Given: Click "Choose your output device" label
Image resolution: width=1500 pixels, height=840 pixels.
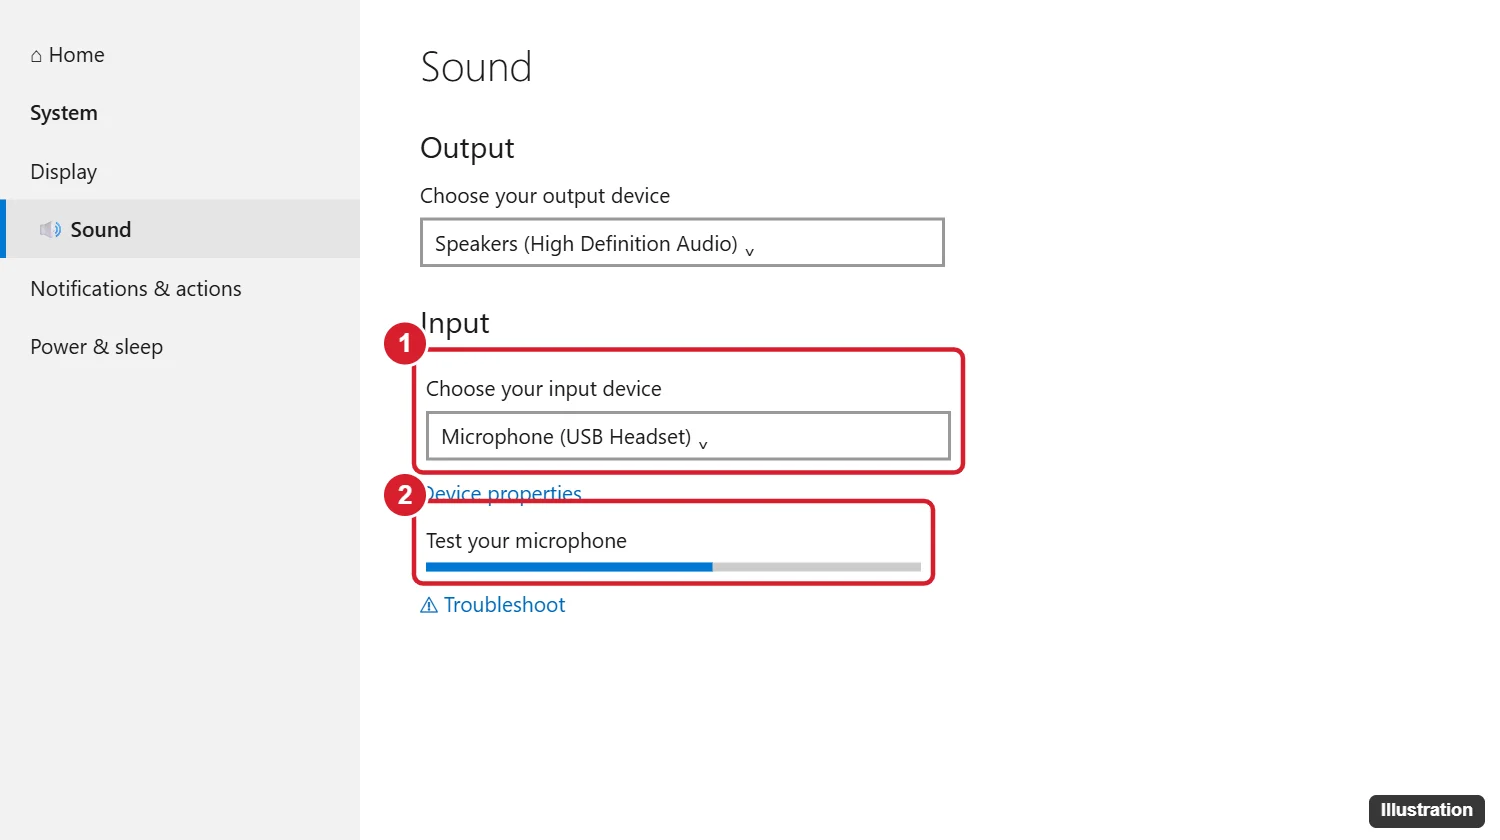Looking at the screenshot, I should pos(545,196).
